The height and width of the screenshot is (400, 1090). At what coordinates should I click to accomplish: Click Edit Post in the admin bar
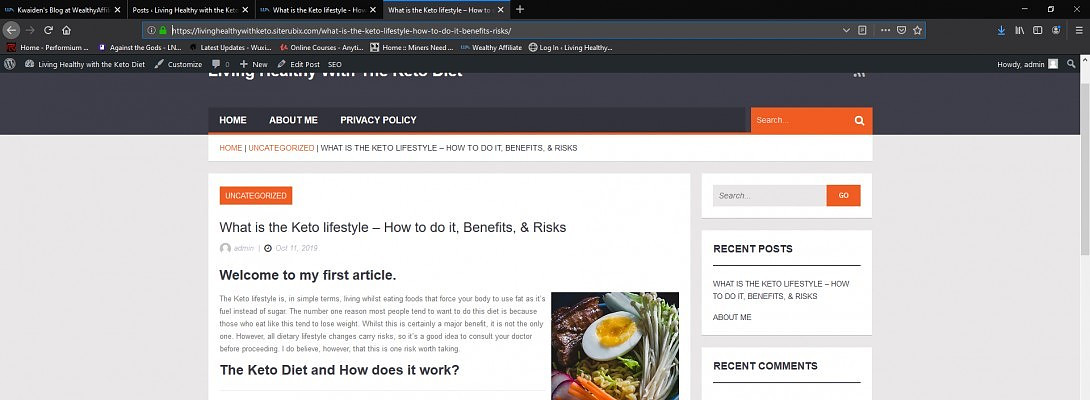pos(298,64)
